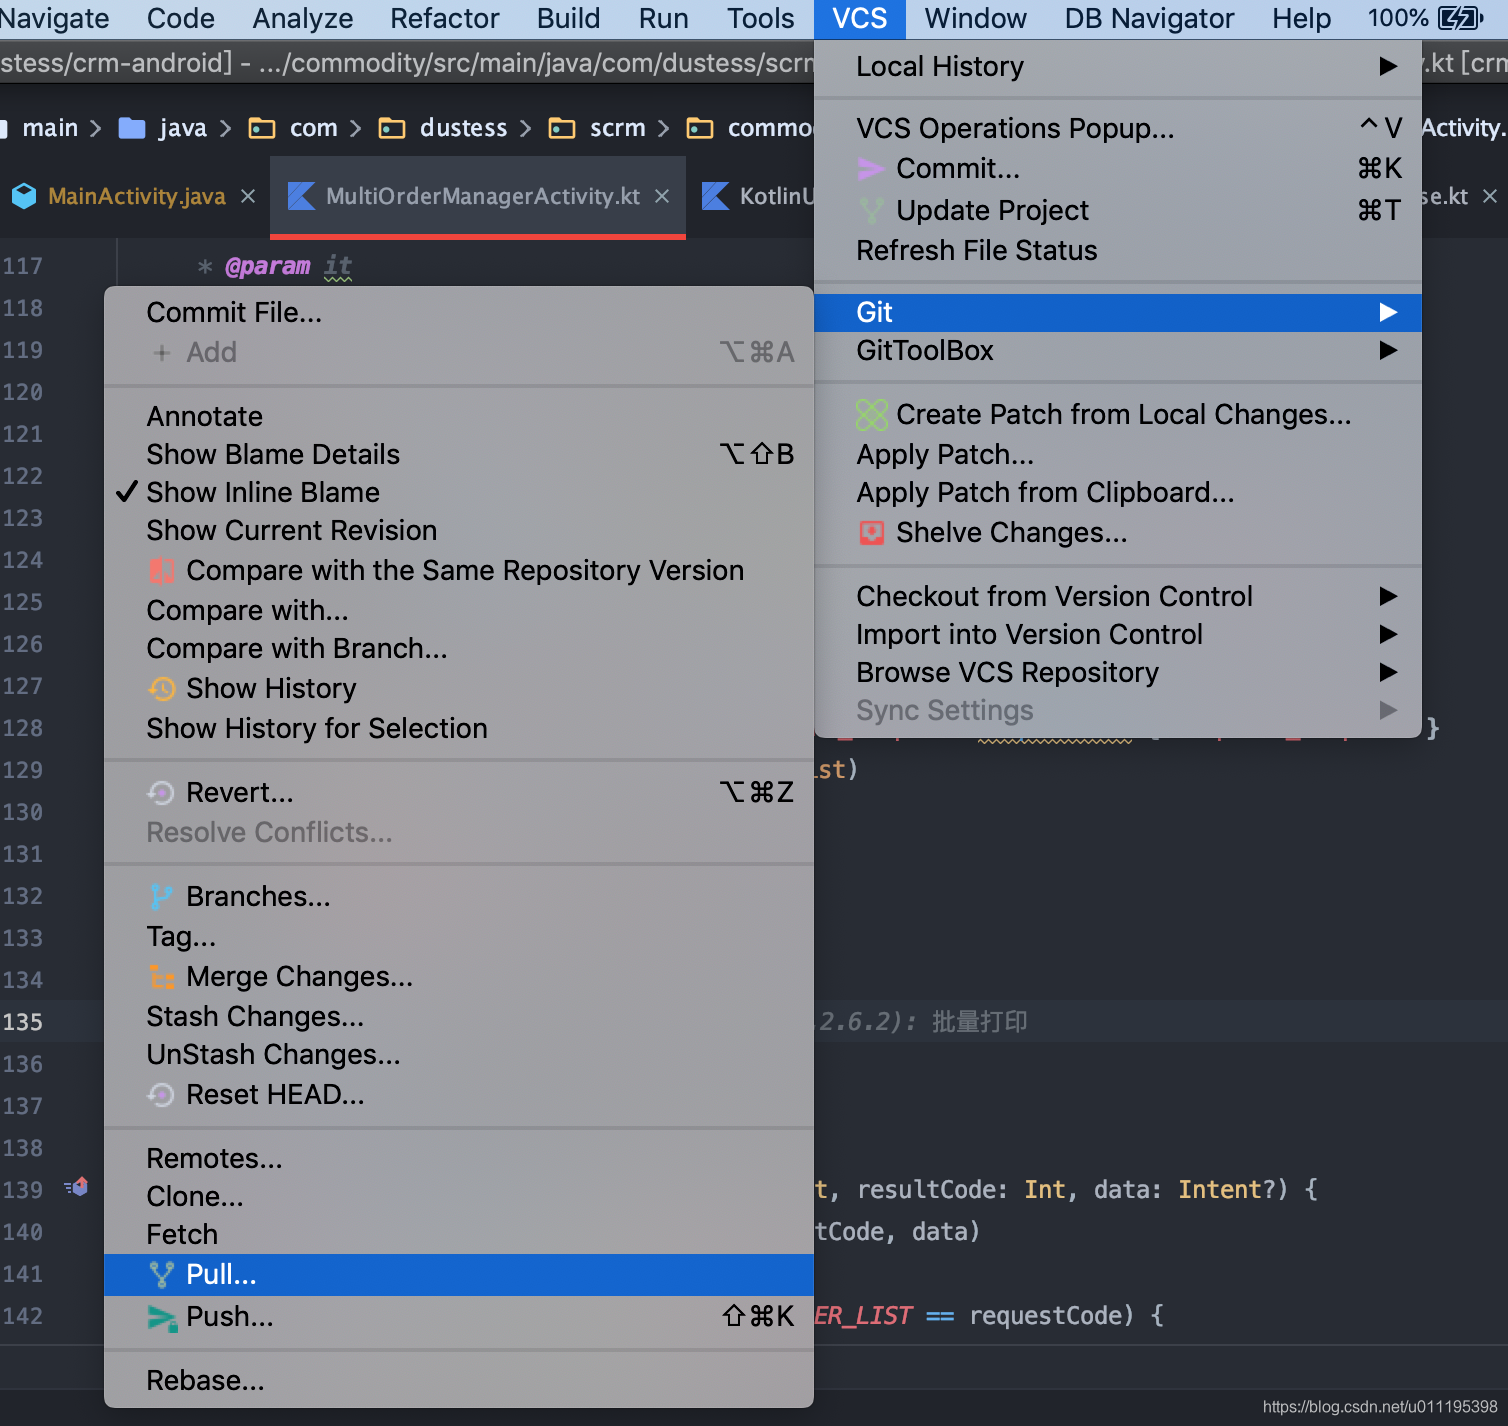This screenshot has height=1426, width=1508.
Task: Click the MainActivity.java file icon
Action: pyautogui.click(x=24, y=196)
